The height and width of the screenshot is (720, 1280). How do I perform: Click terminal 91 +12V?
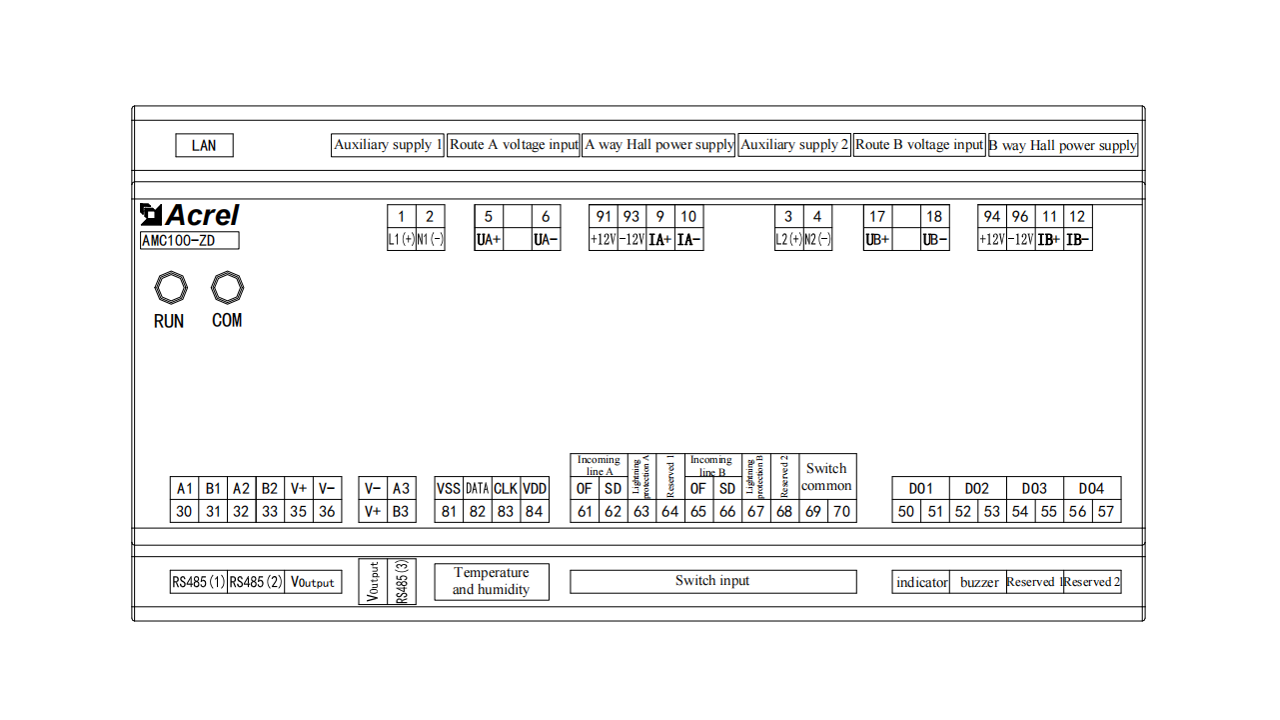tap(603, 228)
